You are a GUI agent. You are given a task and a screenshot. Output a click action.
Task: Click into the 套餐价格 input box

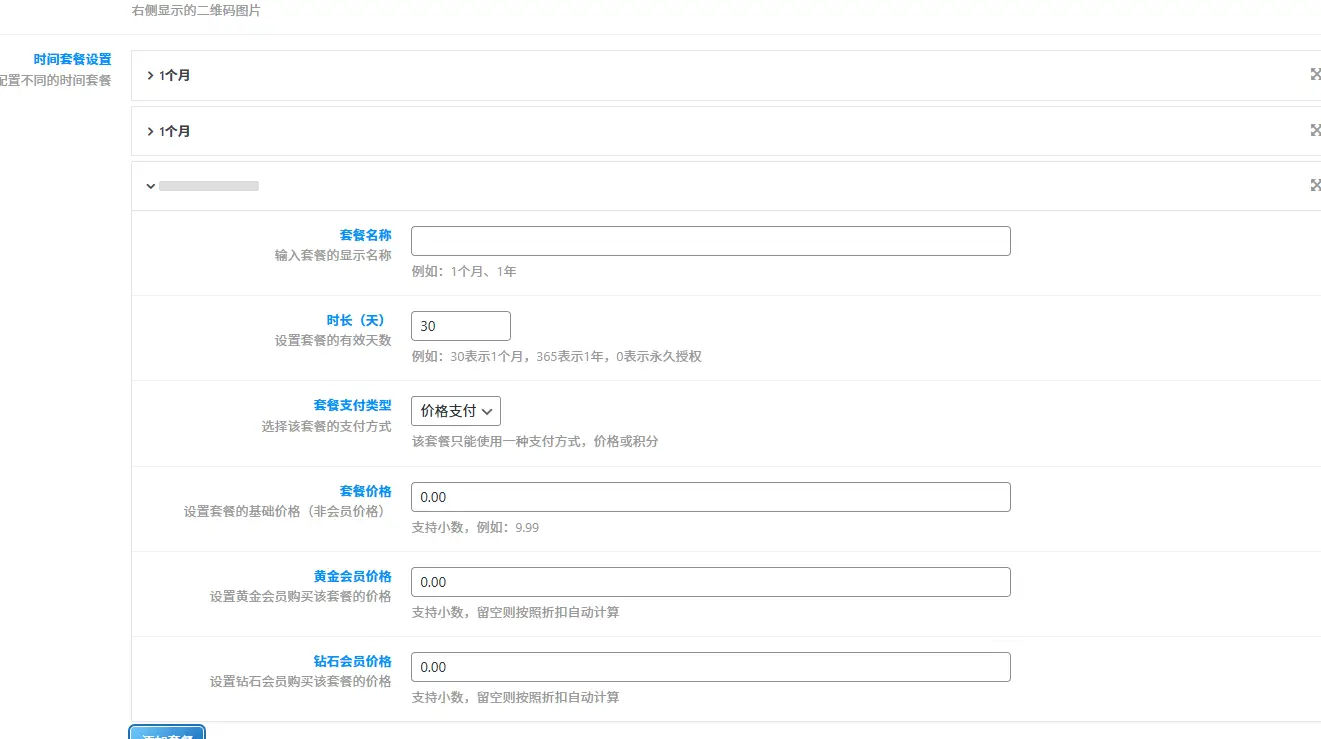pyautogui.click(x=710, y=497)
